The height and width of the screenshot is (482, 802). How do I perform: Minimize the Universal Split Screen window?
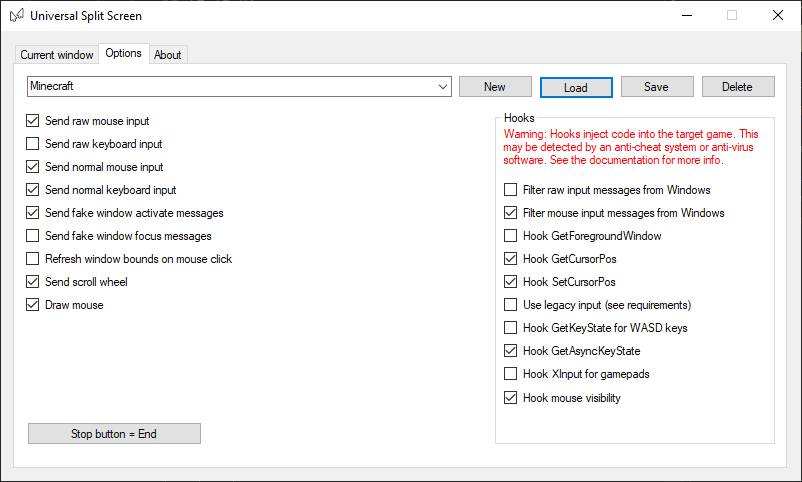coord(687,15)
